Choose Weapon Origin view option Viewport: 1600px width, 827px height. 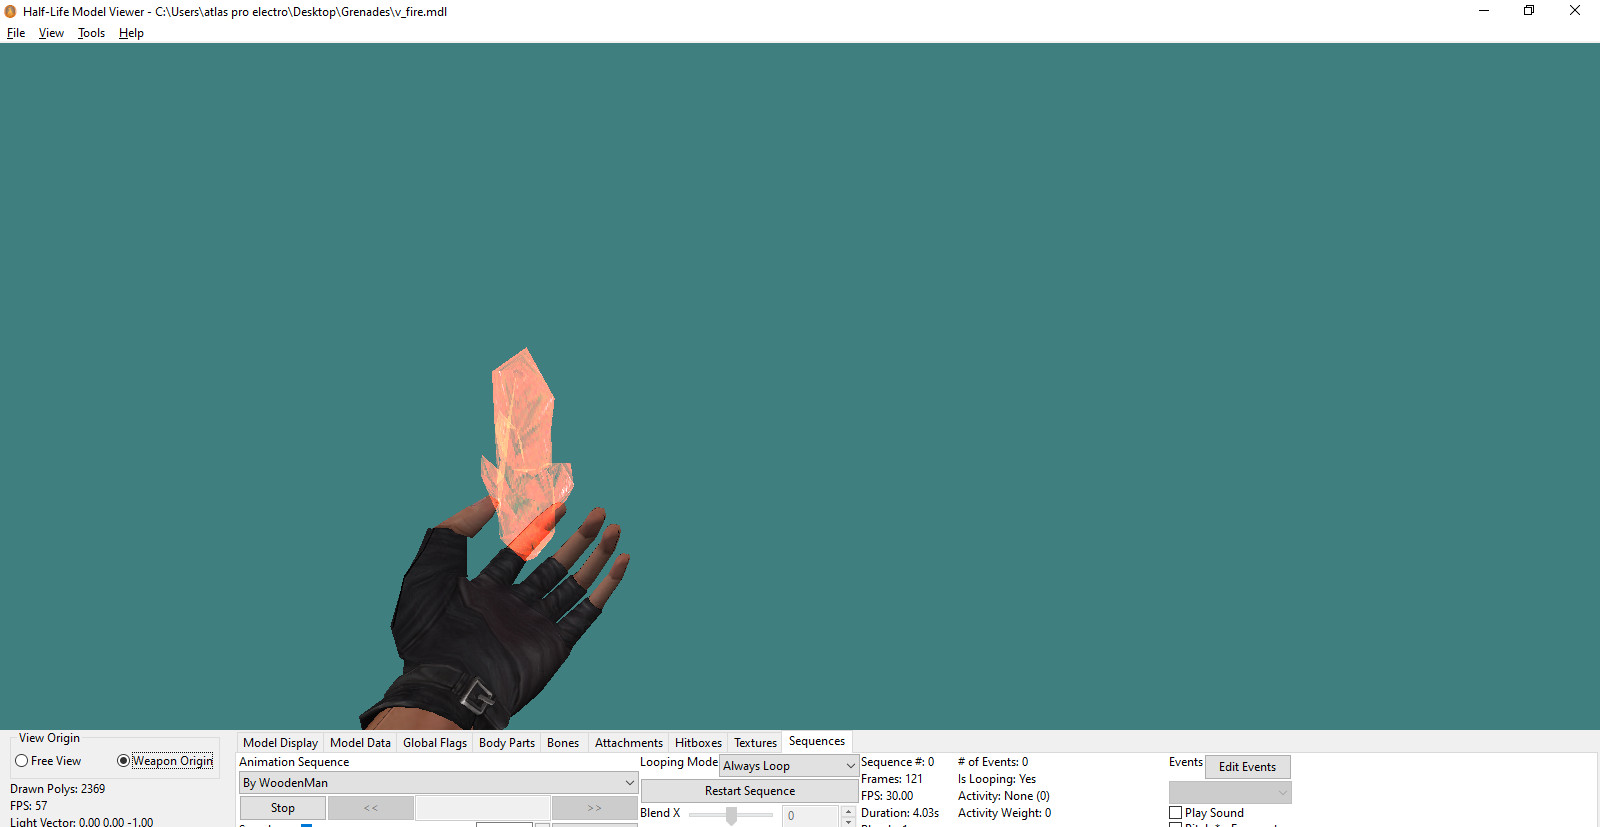124,761
